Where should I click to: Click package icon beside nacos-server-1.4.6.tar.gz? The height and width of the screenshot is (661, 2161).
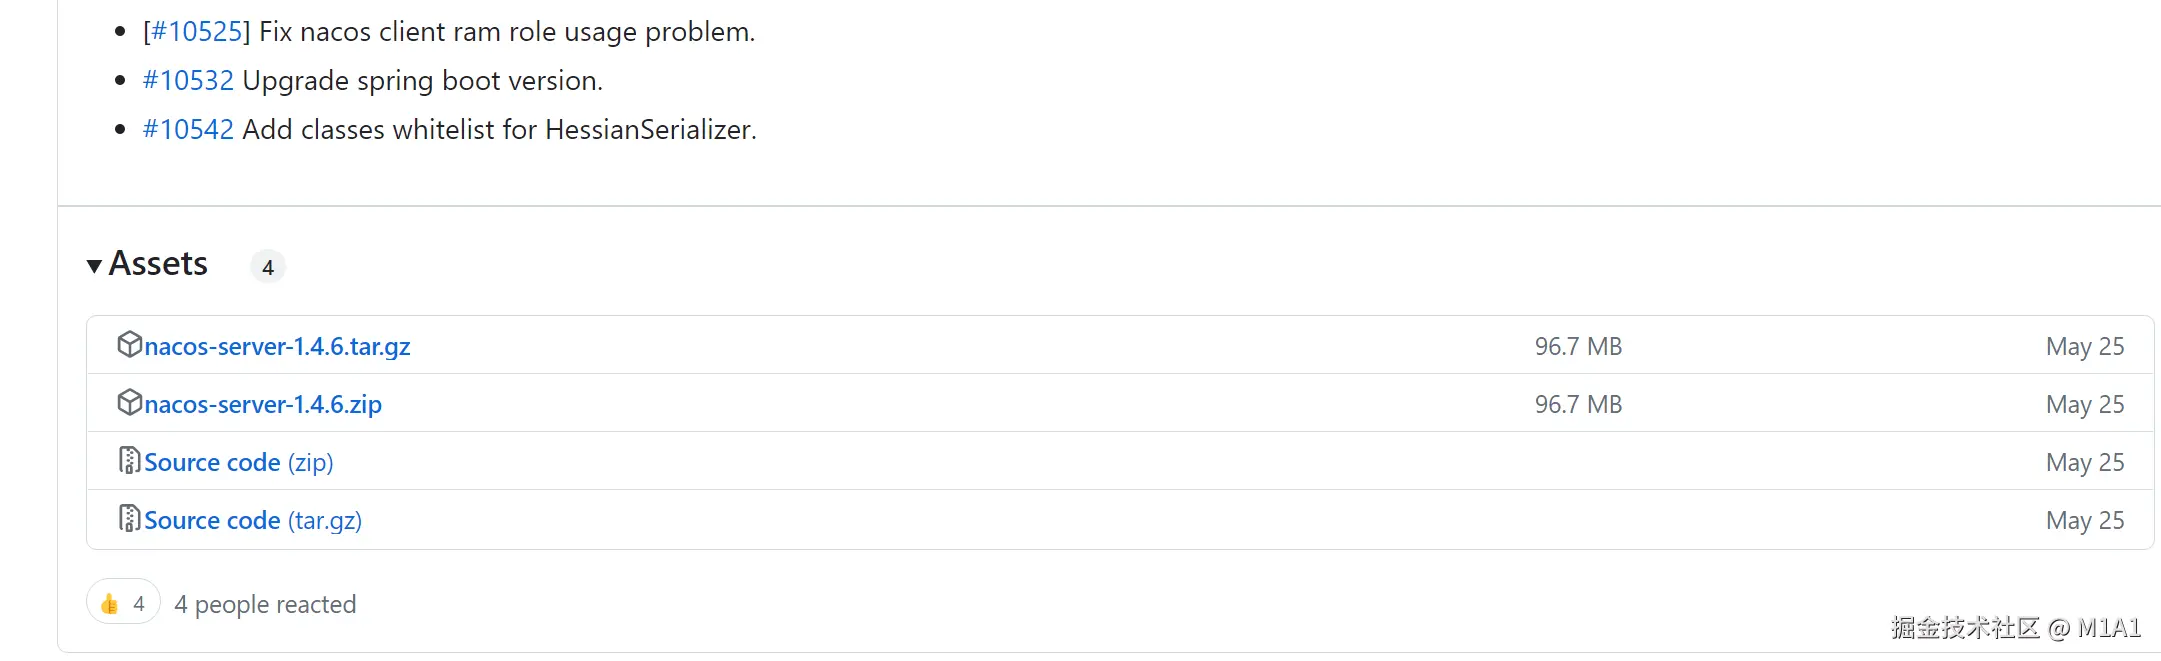click(x=129, y=344)
